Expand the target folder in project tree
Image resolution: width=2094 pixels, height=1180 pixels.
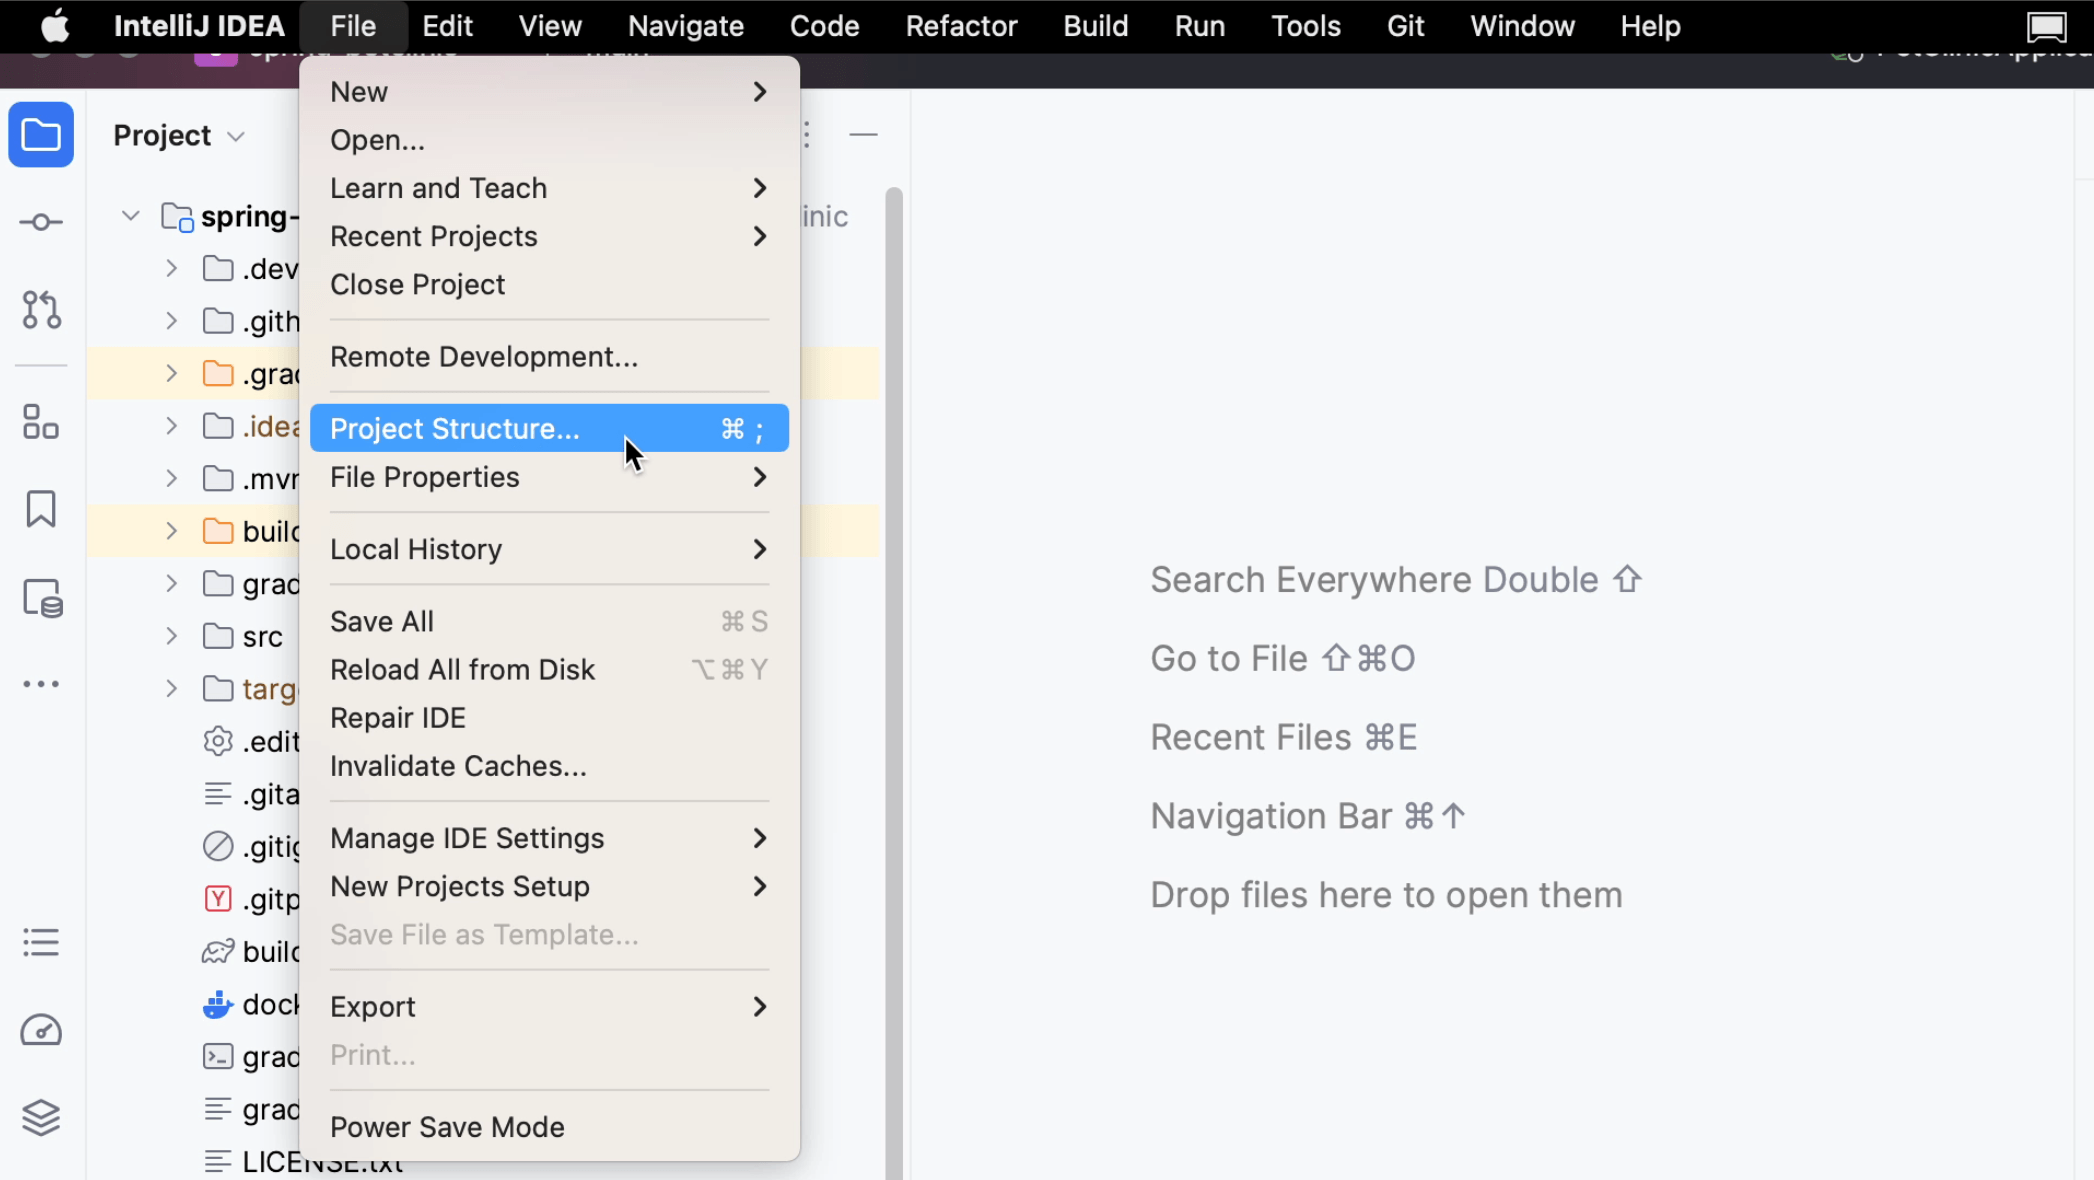click(x=170, y=688)
